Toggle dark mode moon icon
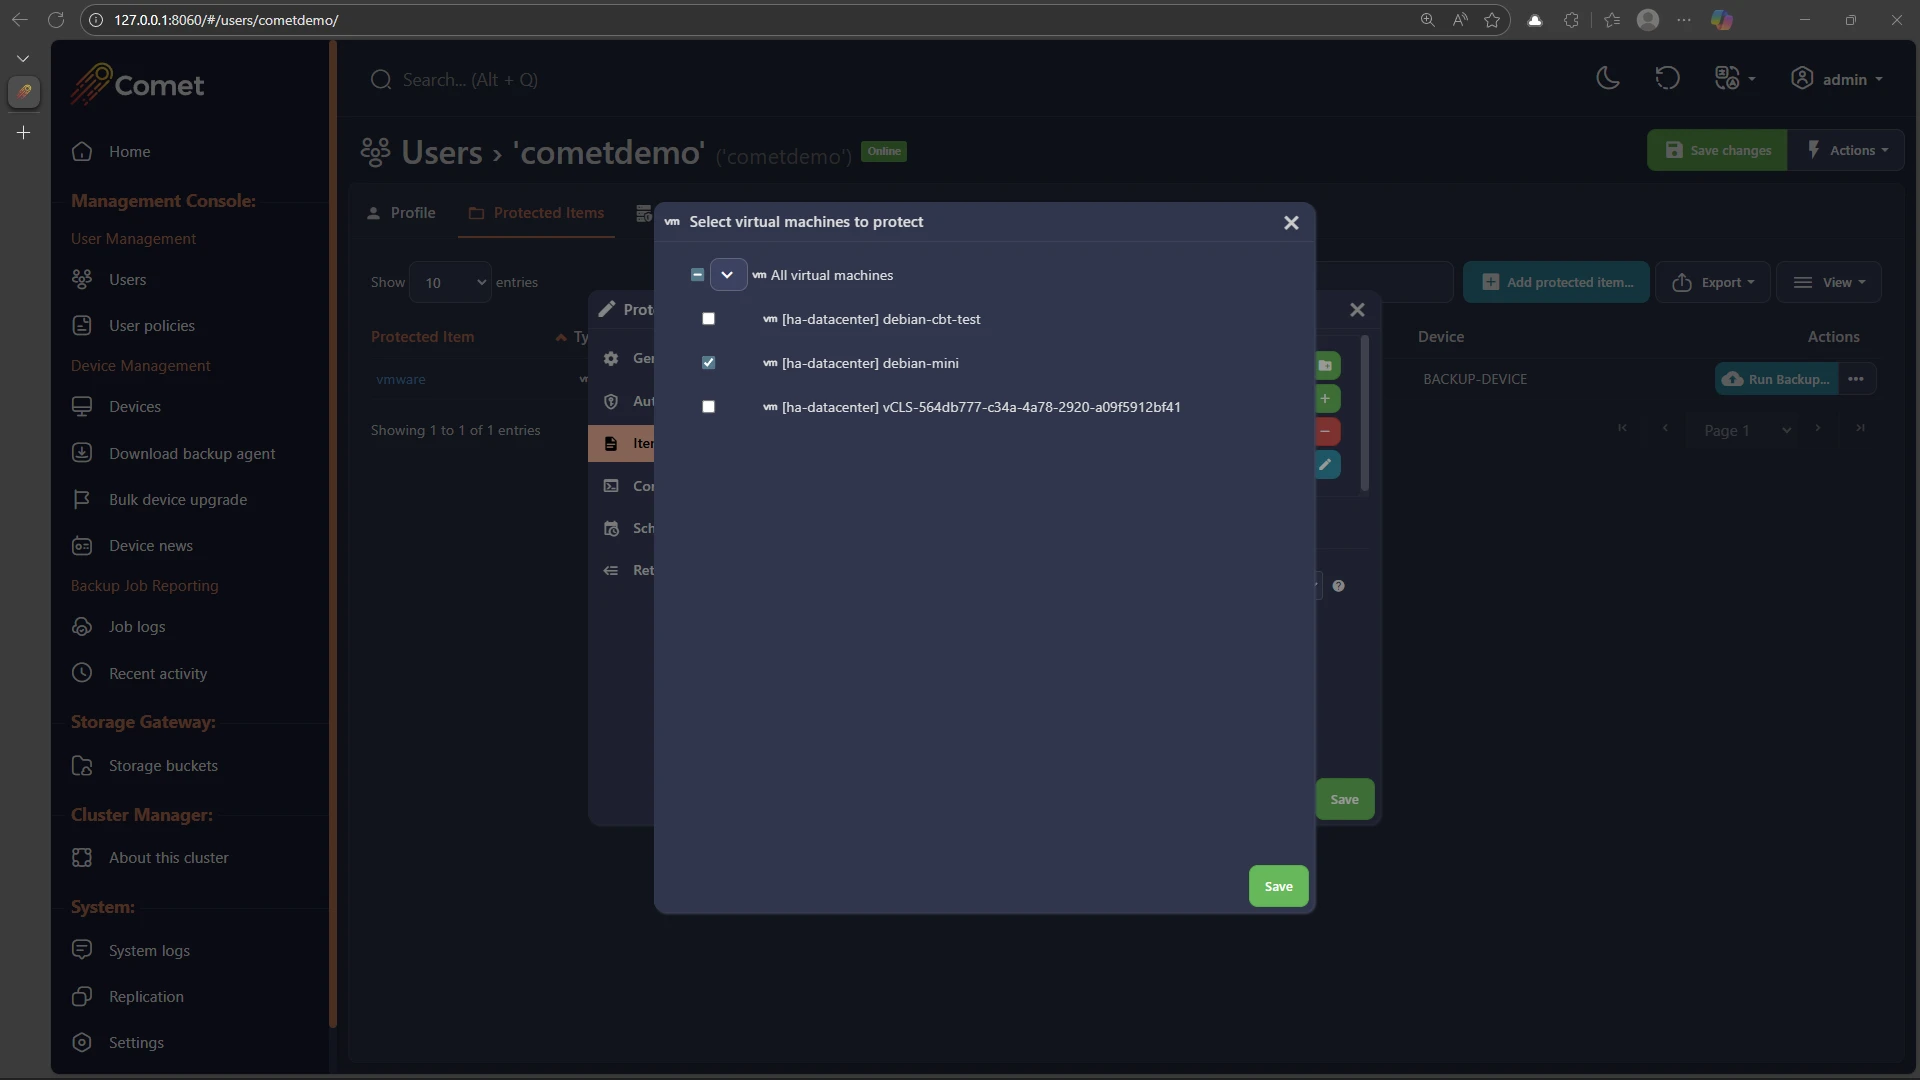 point(1607,79)
